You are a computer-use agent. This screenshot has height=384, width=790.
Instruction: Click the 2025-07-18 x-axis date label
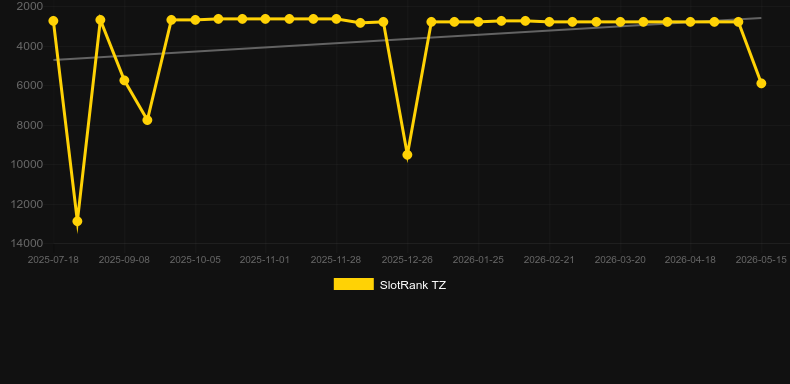tap(53, 260)
